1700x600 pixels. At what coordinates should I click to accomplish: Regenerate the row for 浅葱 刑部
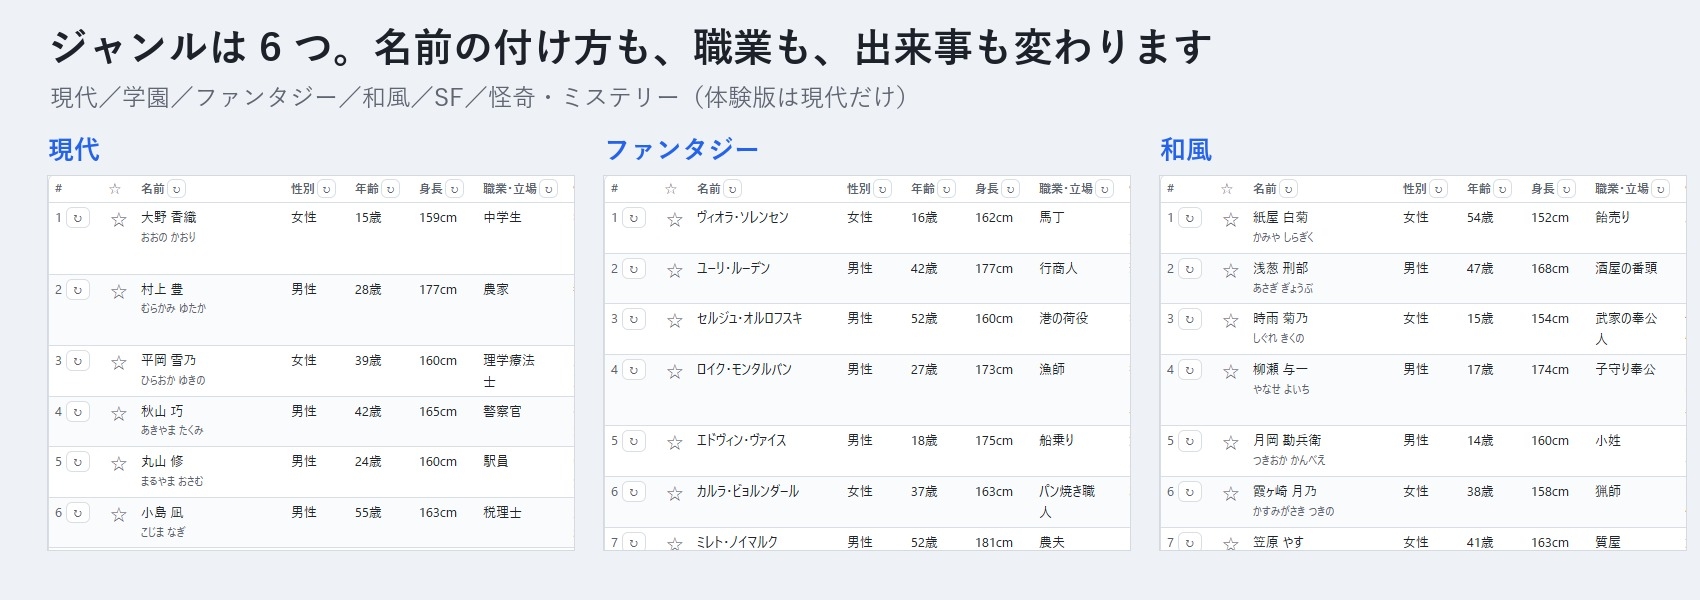click(1190, 269)
